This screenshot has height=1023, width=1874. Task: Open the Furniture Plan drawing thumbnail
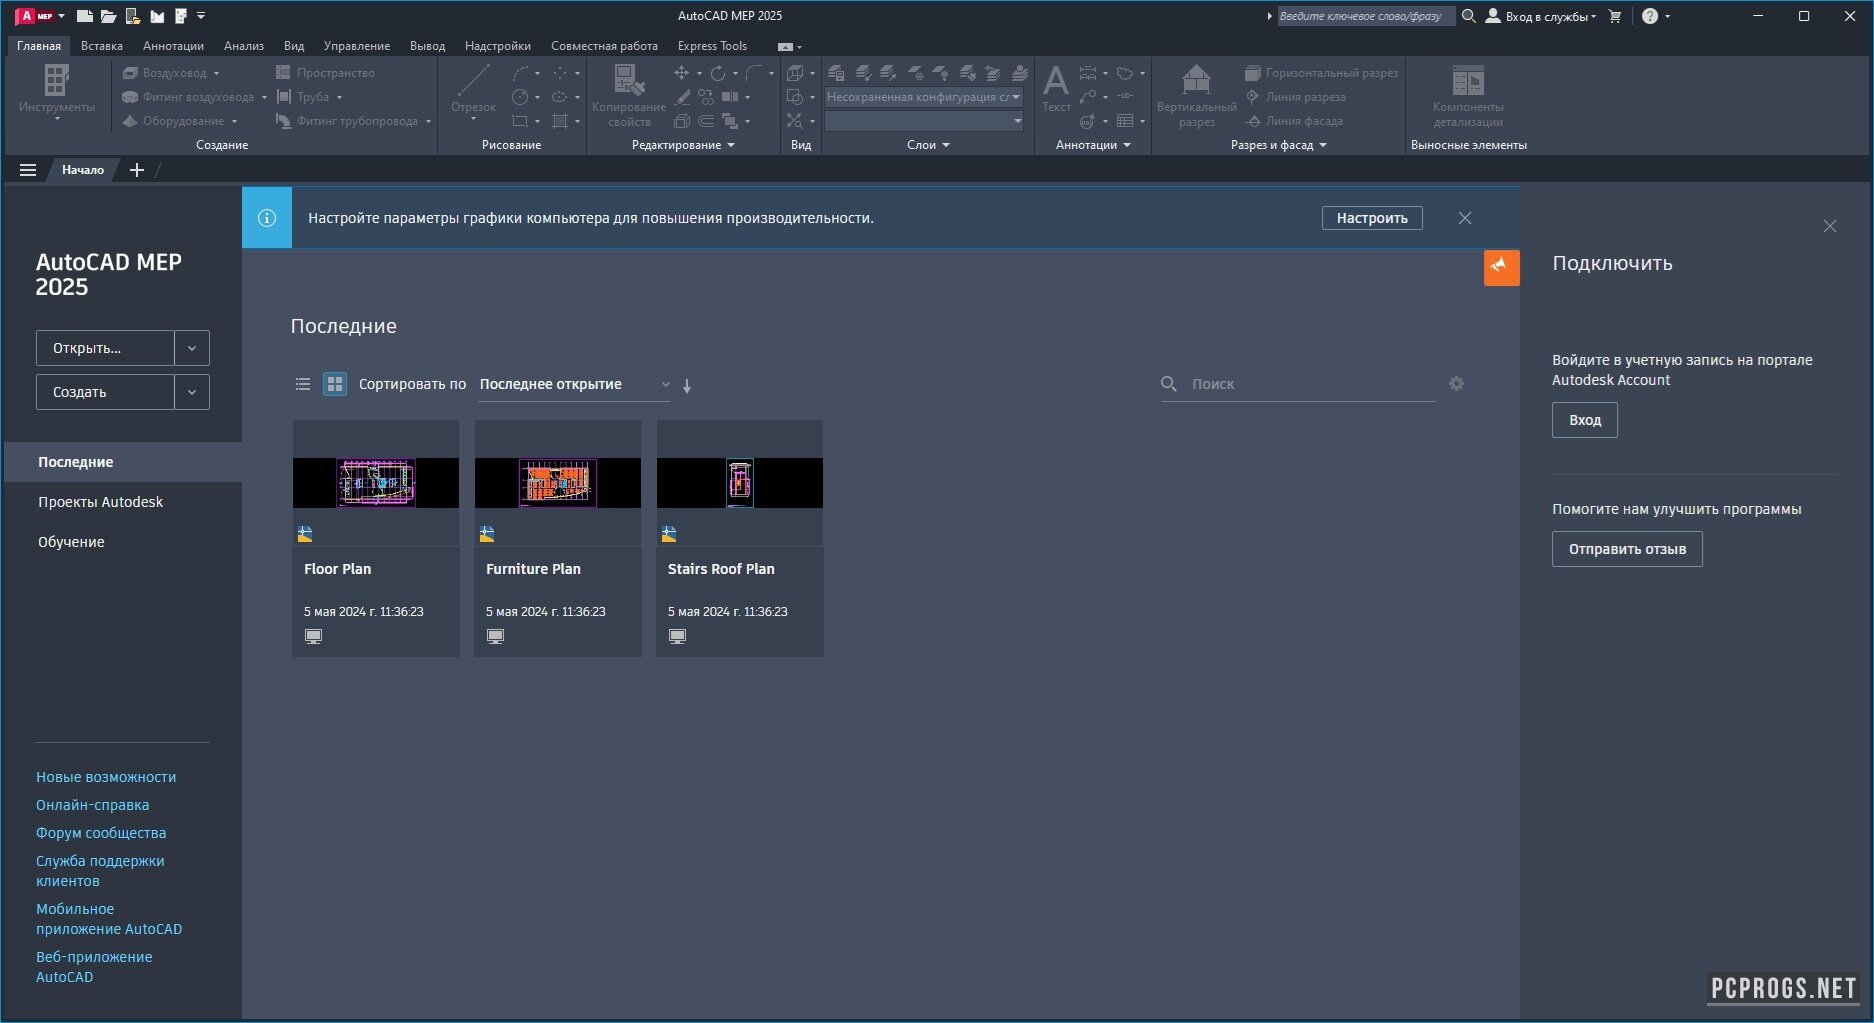tap(557, 483)
